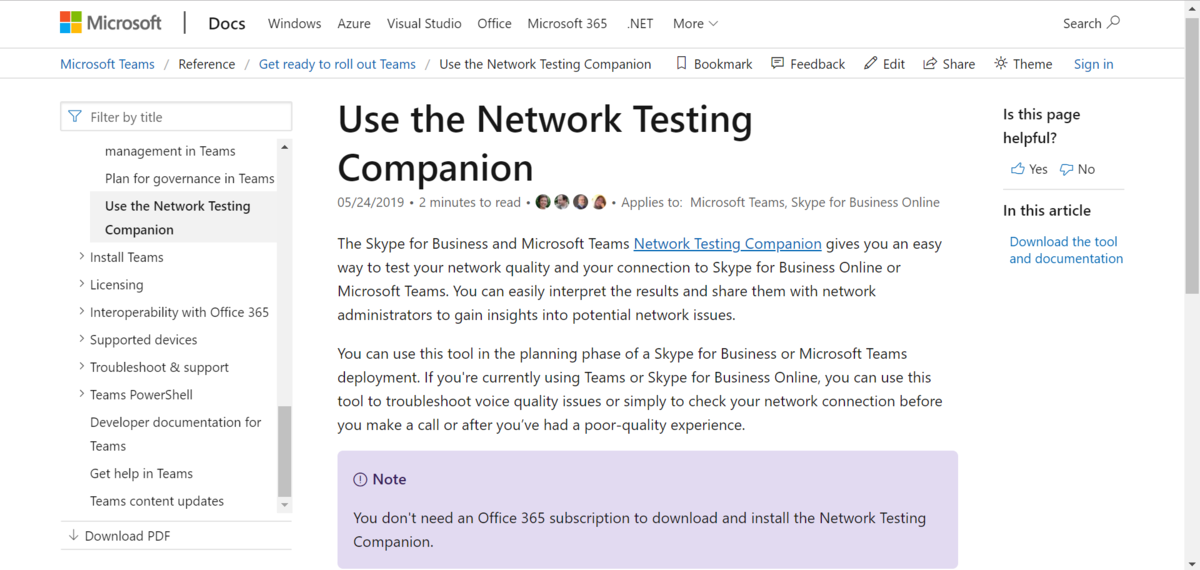Click the first contributor avatar
The width and height of the screenshot is (1200, 570).
click(543, 202)
